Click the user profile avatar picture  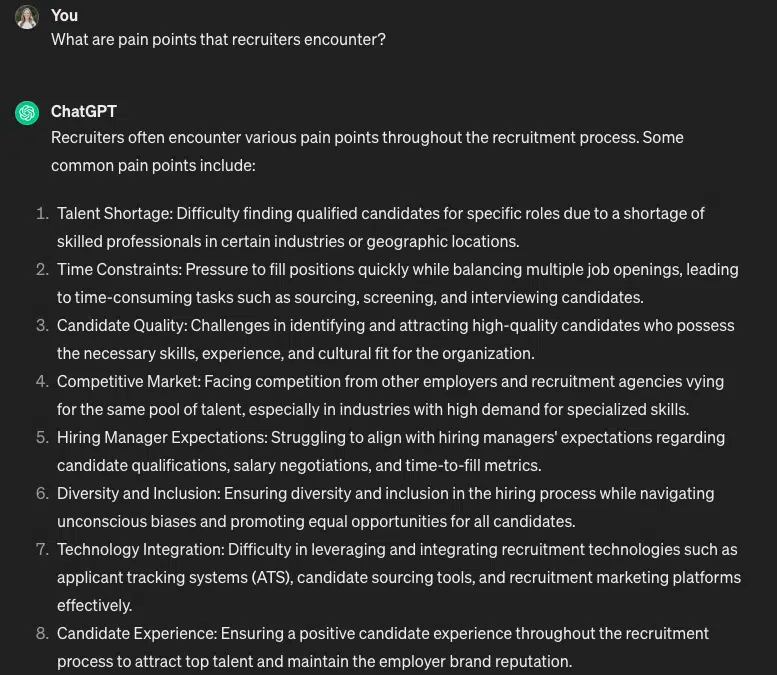pos(27,17)
